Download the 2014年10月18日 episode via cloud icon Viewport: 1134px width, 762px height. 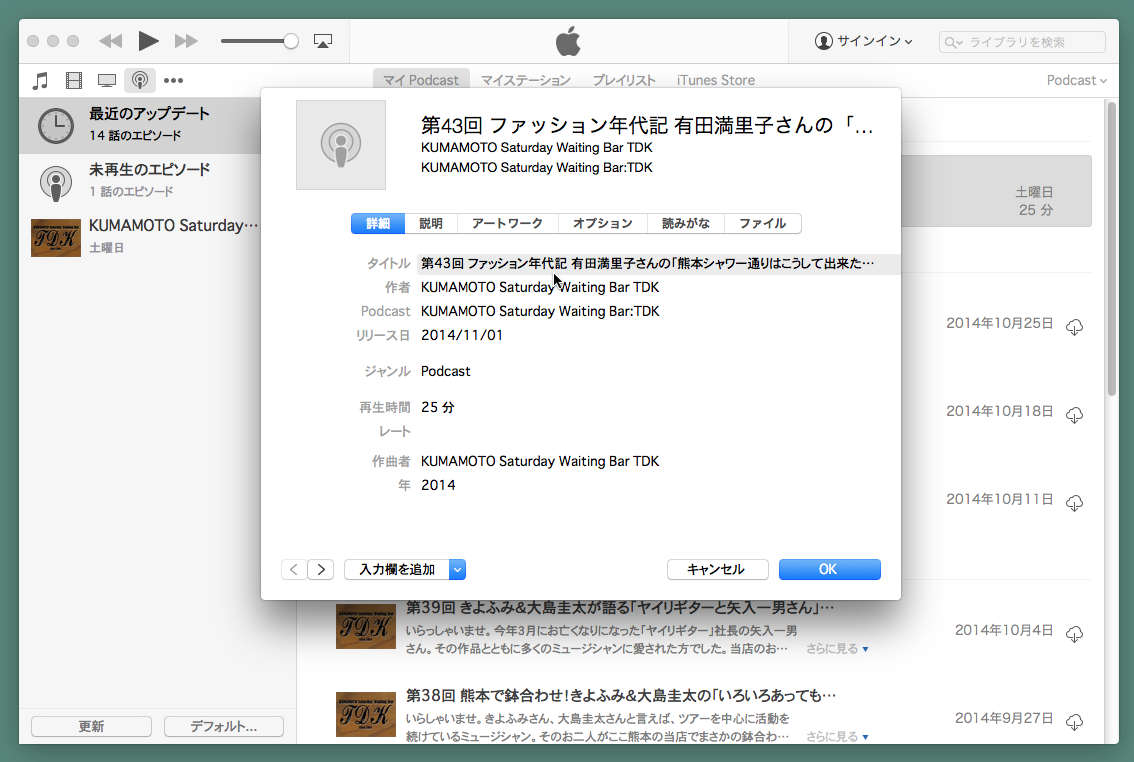[x=1075, y=414]
